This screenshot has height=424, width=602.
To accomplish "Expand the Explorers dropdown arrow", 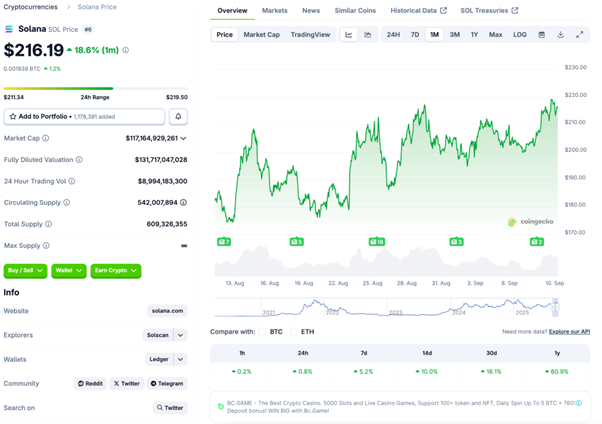I will tap(180, 335).
